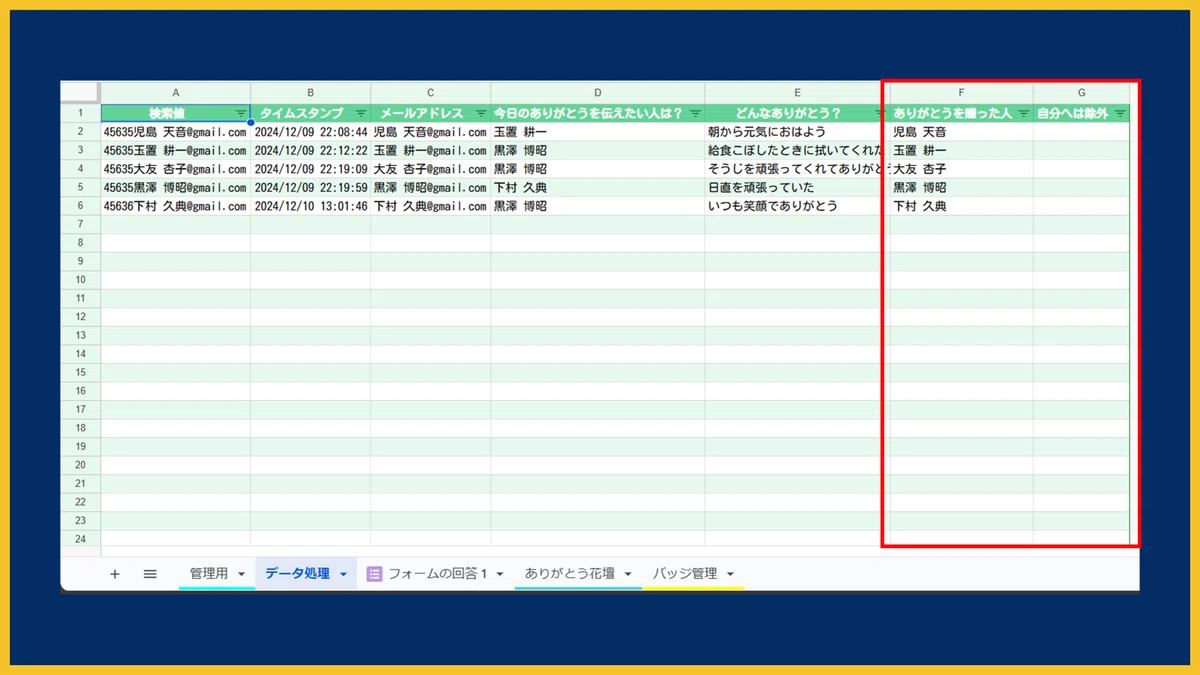
Task: Click cell 45635玉置 耕一@gmail.com
Action: 175,150
